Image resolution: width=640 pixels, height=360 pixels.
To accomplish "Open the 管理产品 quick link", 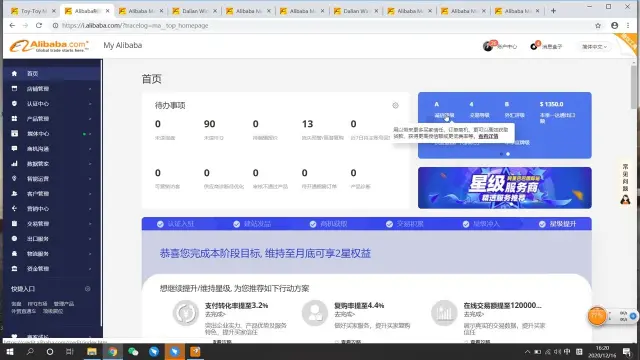I will [x=64, y=304].
